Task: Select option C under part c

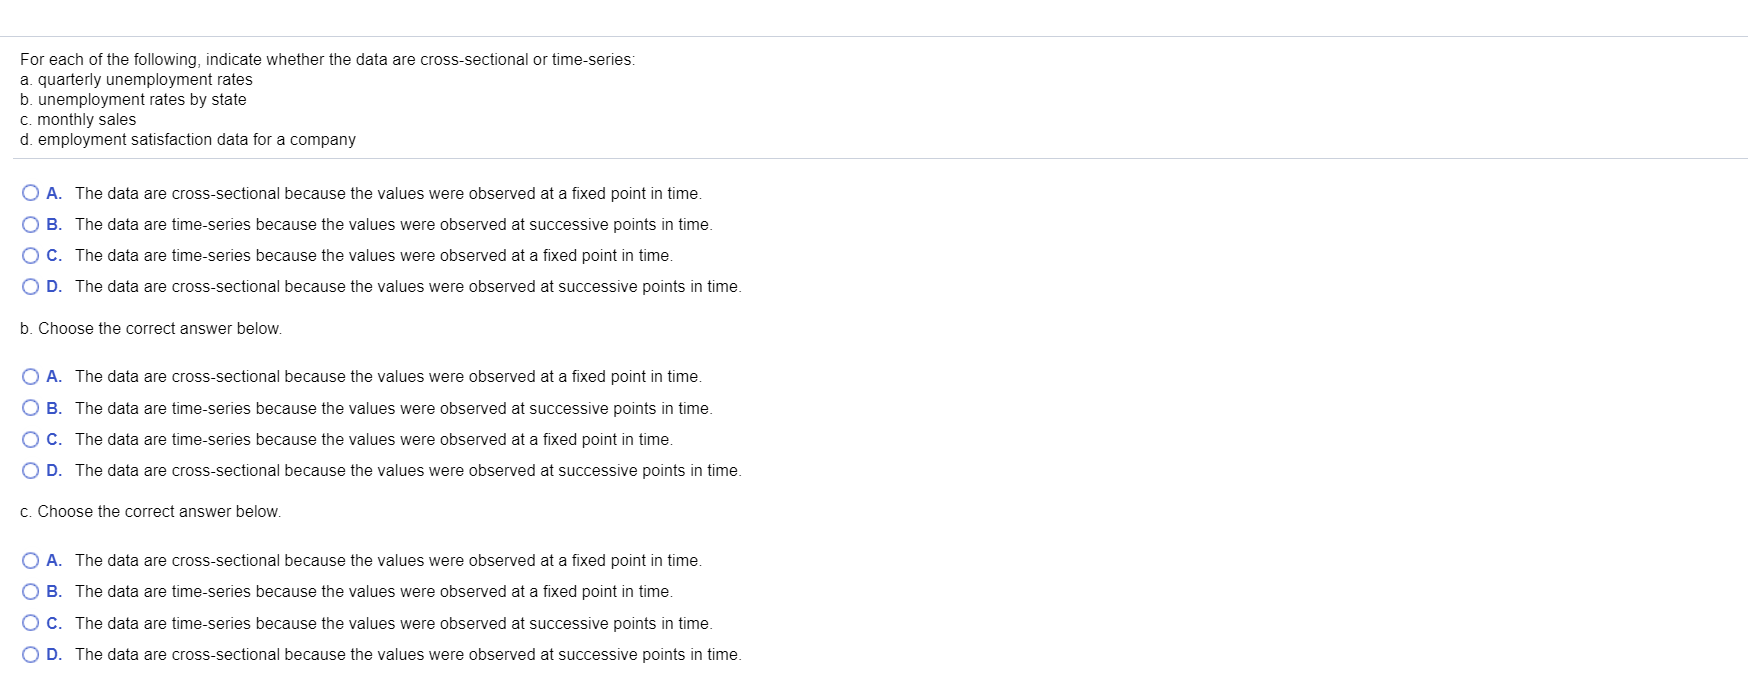Action: pos(31,623)
